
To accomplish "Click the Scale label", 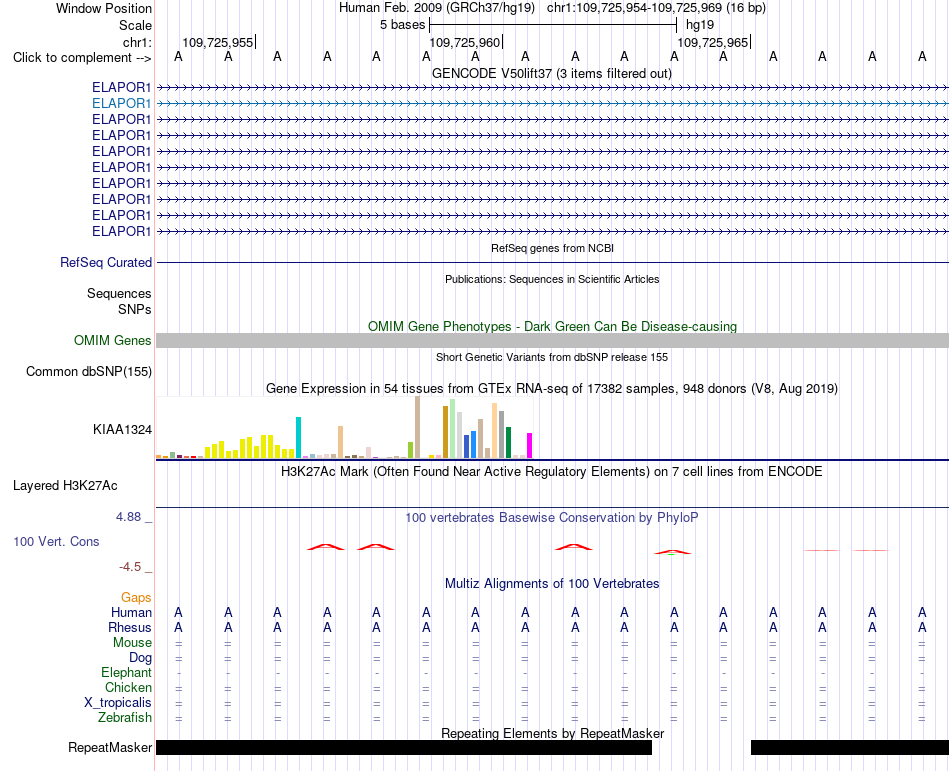I will point(136,25).
